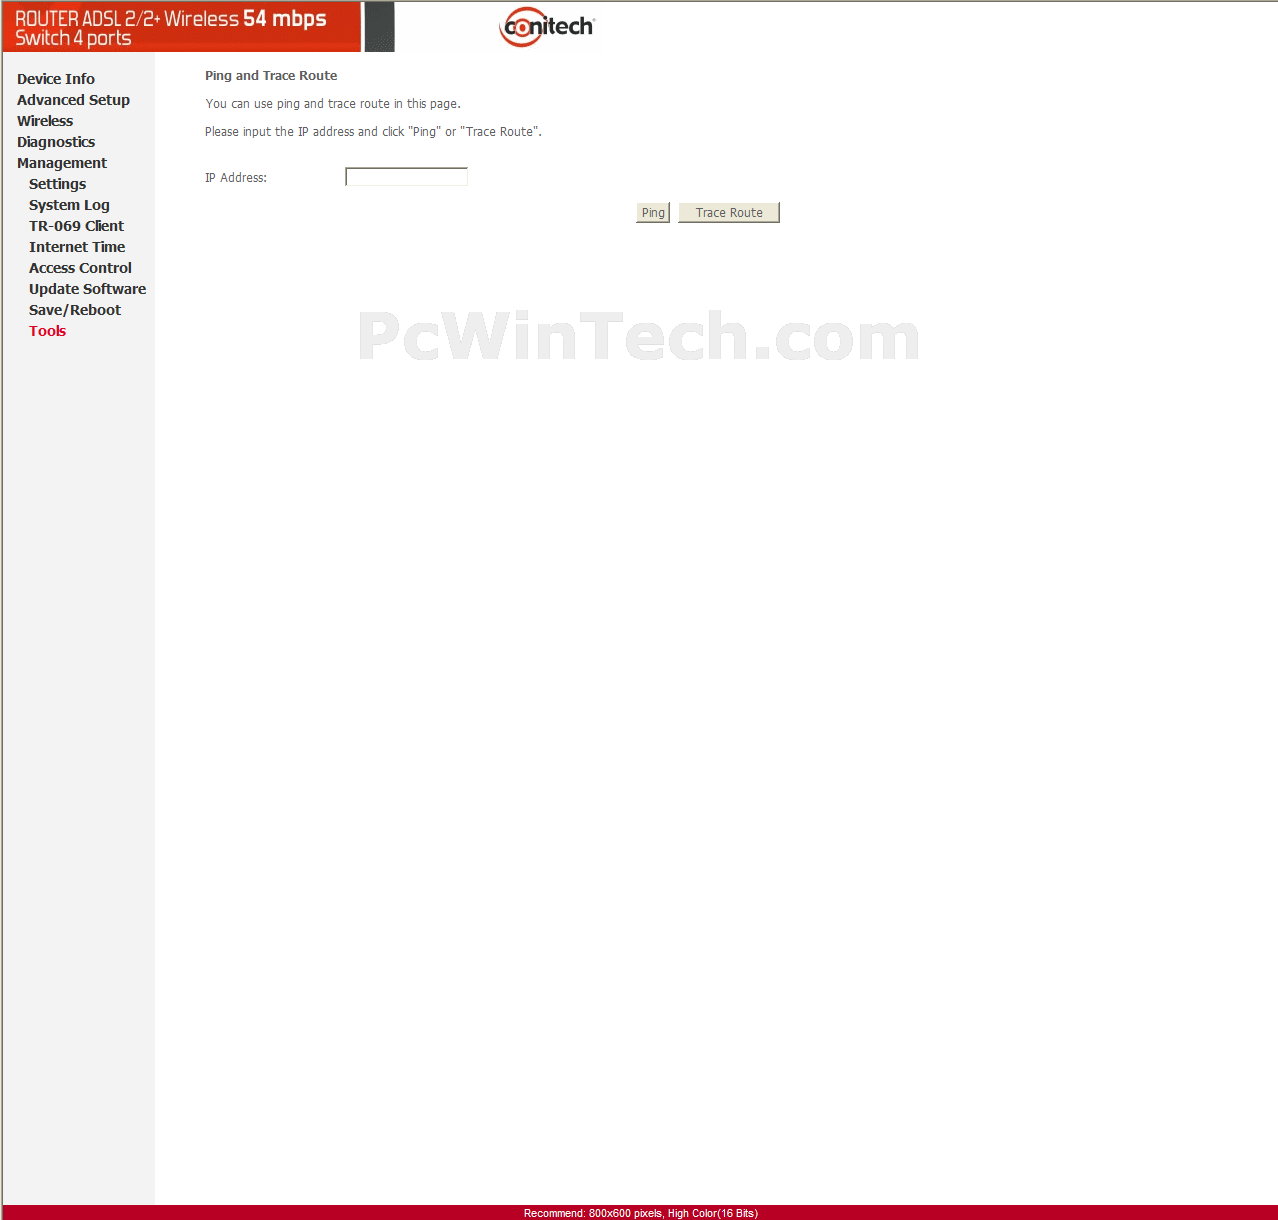The image size is (1278, 1220).
Task: Open the Diagnostics page
Action: [x=56, y=142]
